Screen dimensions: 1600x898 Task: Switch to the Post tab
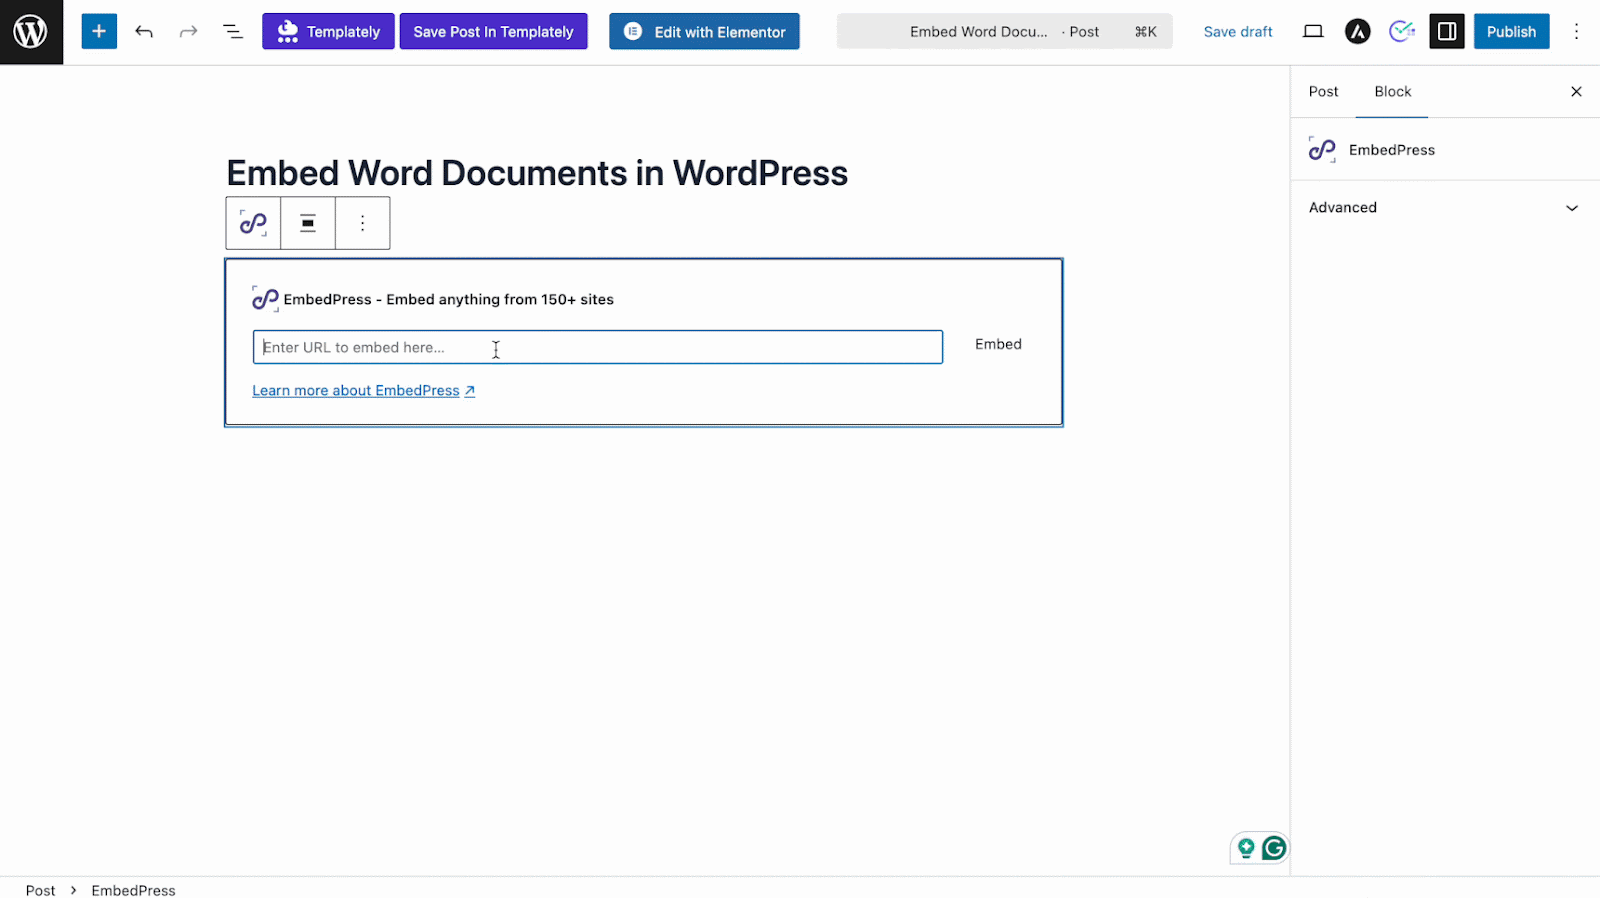pyautogui.click(x=1323, y=91)
